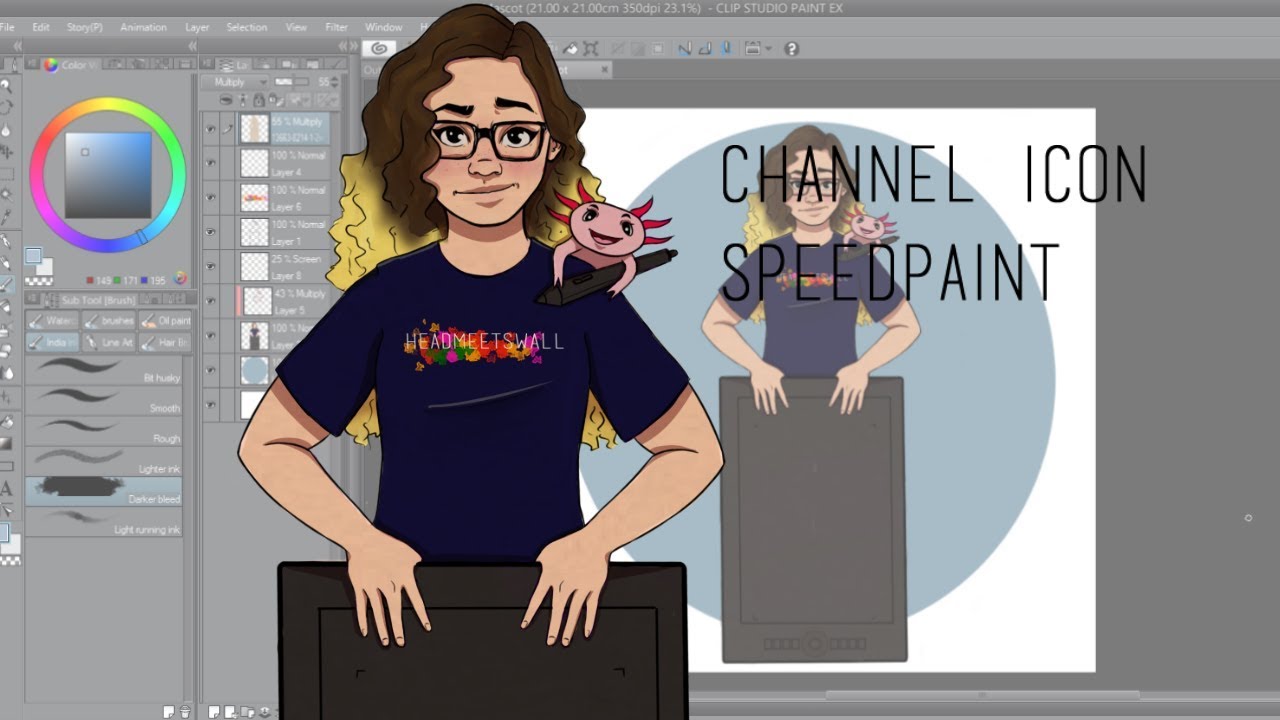The image size is (1280, 720).
Task: Select the Oil paint sub tool group
Action: [x=165, y=321]
